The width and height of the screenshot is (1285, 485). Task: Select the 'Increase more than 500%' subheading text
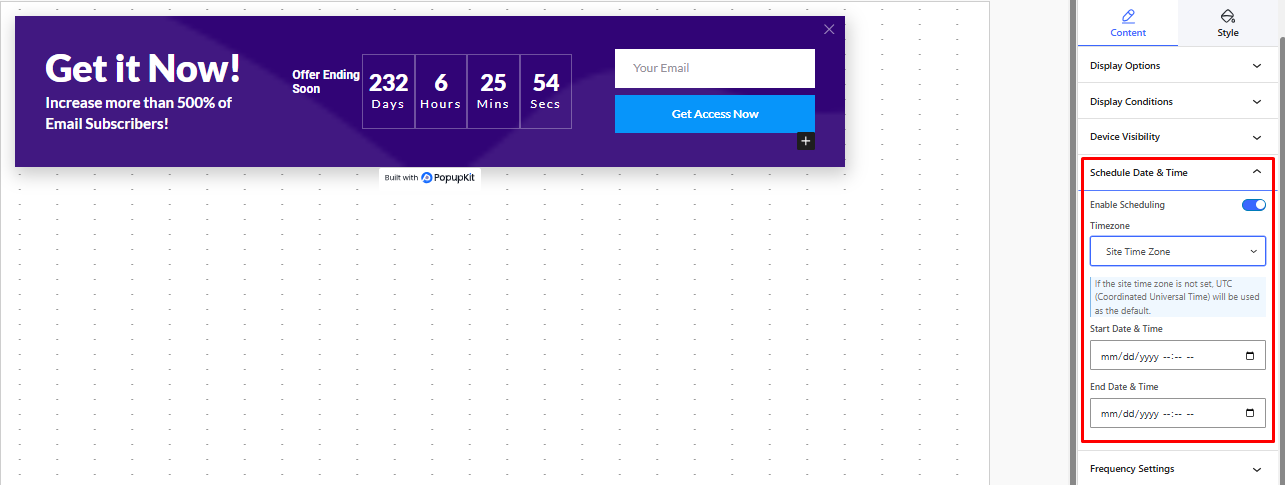pyautogui.click(x=138, y=113)
